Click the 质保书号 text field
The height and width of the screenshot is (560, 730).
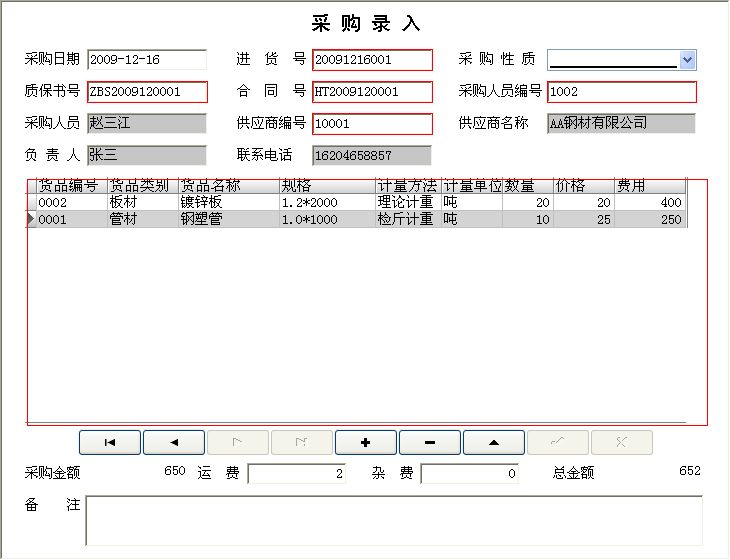[147, 92]
